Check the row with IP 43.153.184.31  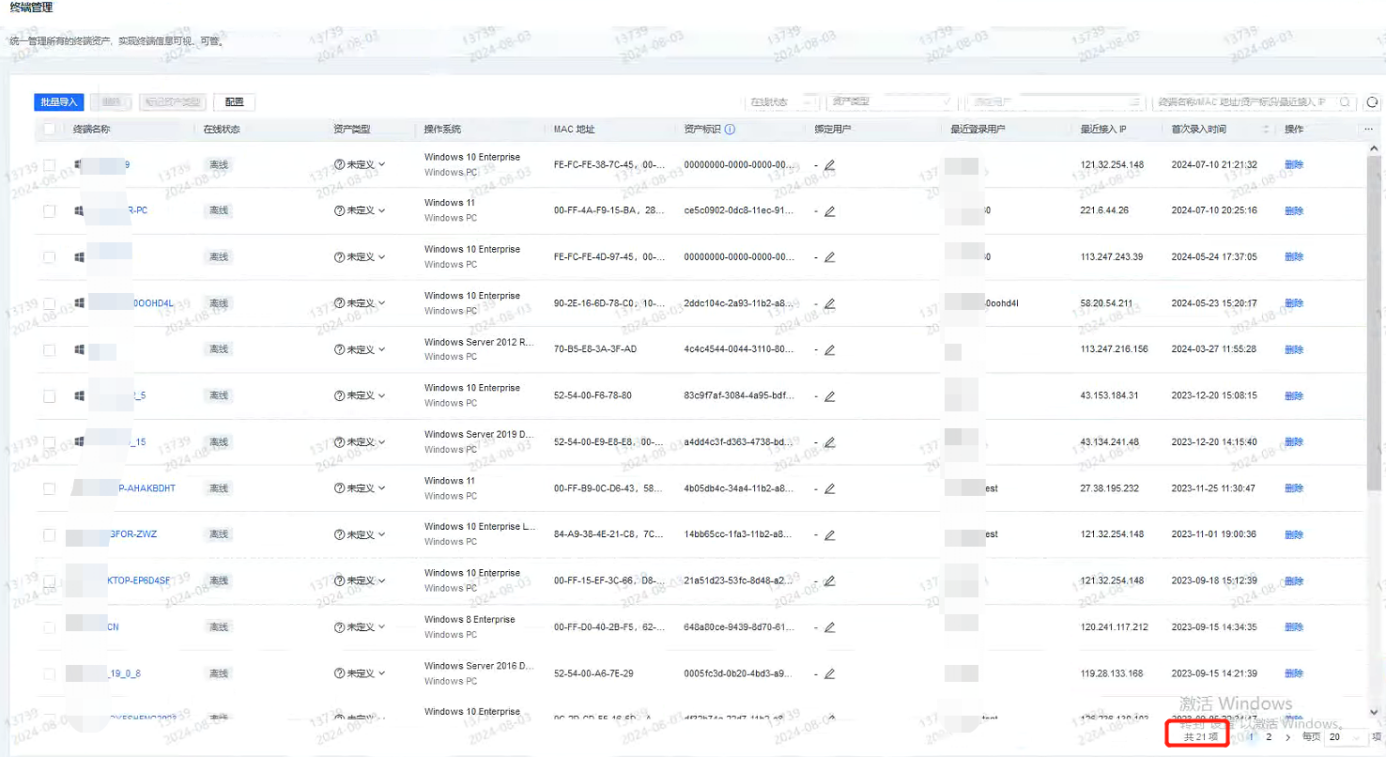(49, 396)
